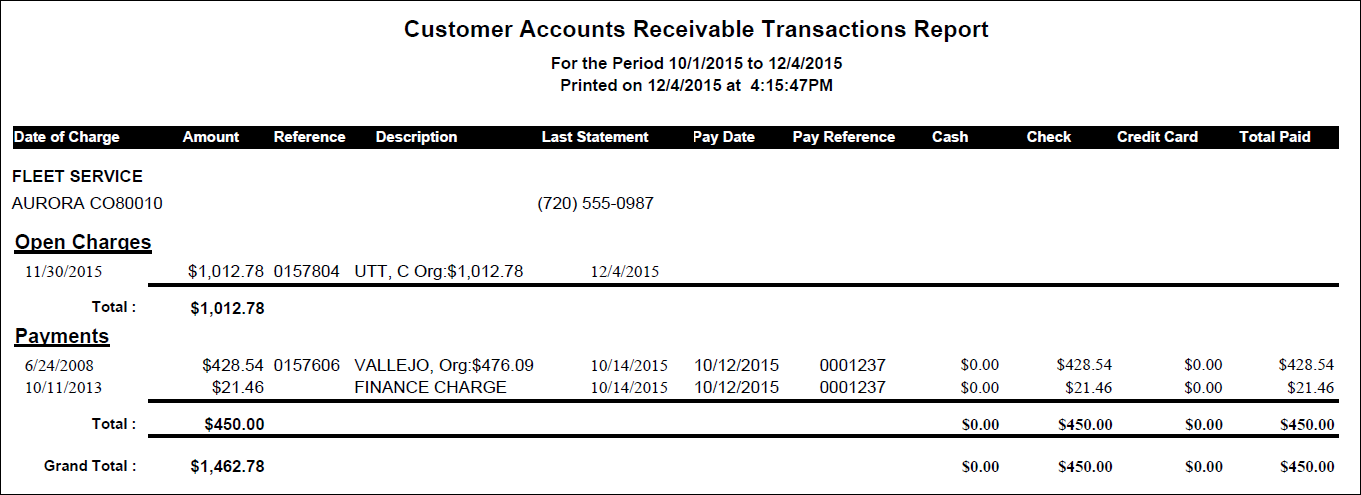Click the Last Statement column header
This screenshot has height=495, width=1361.
595,137
